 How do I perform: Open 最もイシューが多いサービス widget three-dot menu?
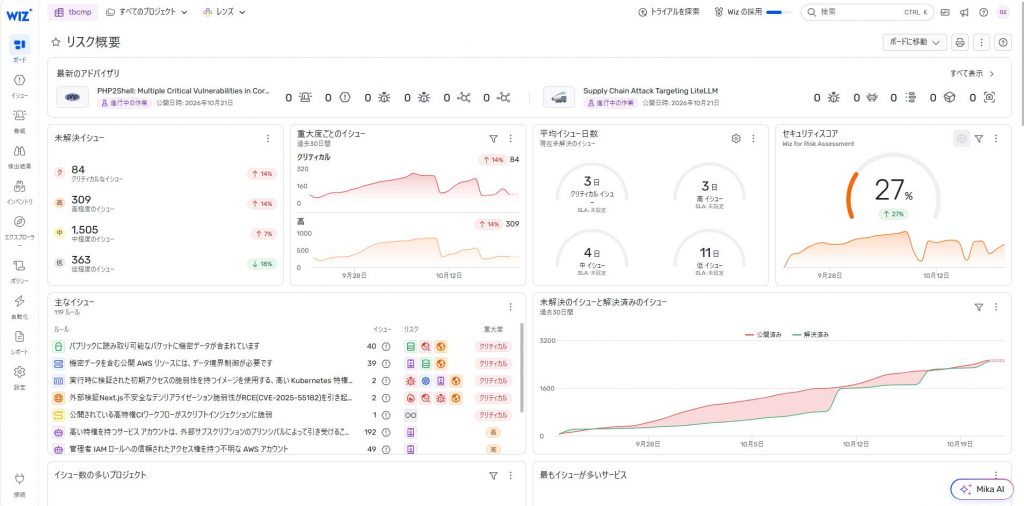(x=996, y=476)
